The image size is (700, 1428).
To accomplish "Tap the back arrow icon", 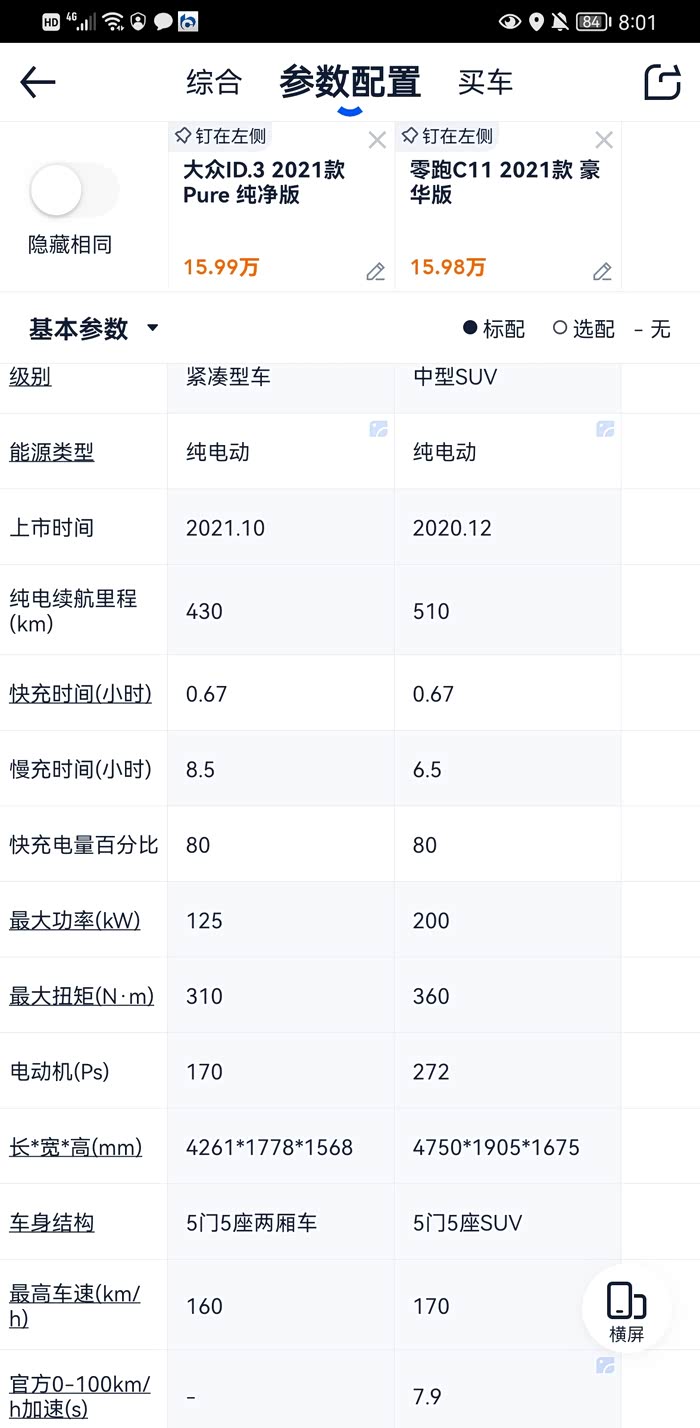I will click(x=38, y=82).
